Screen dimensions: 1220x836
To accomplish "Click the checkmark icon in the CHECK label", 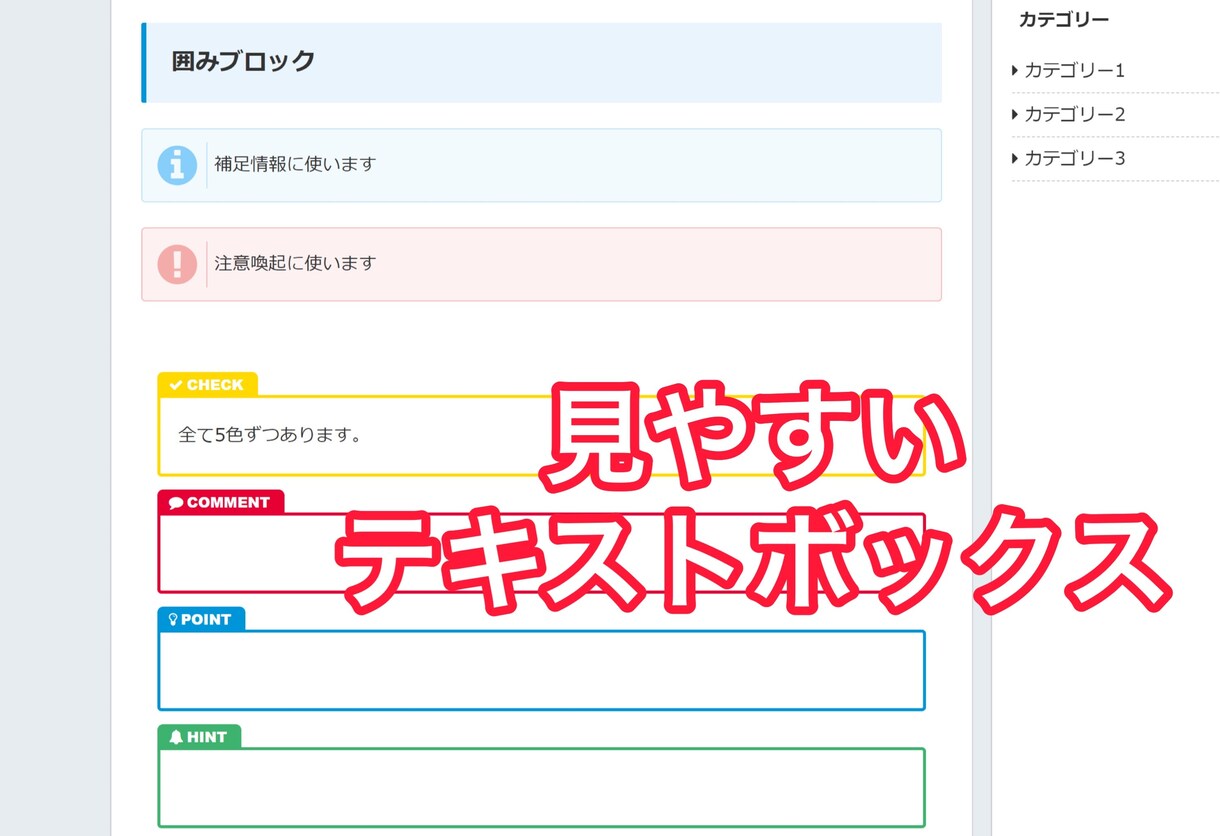I will [176, 385].
